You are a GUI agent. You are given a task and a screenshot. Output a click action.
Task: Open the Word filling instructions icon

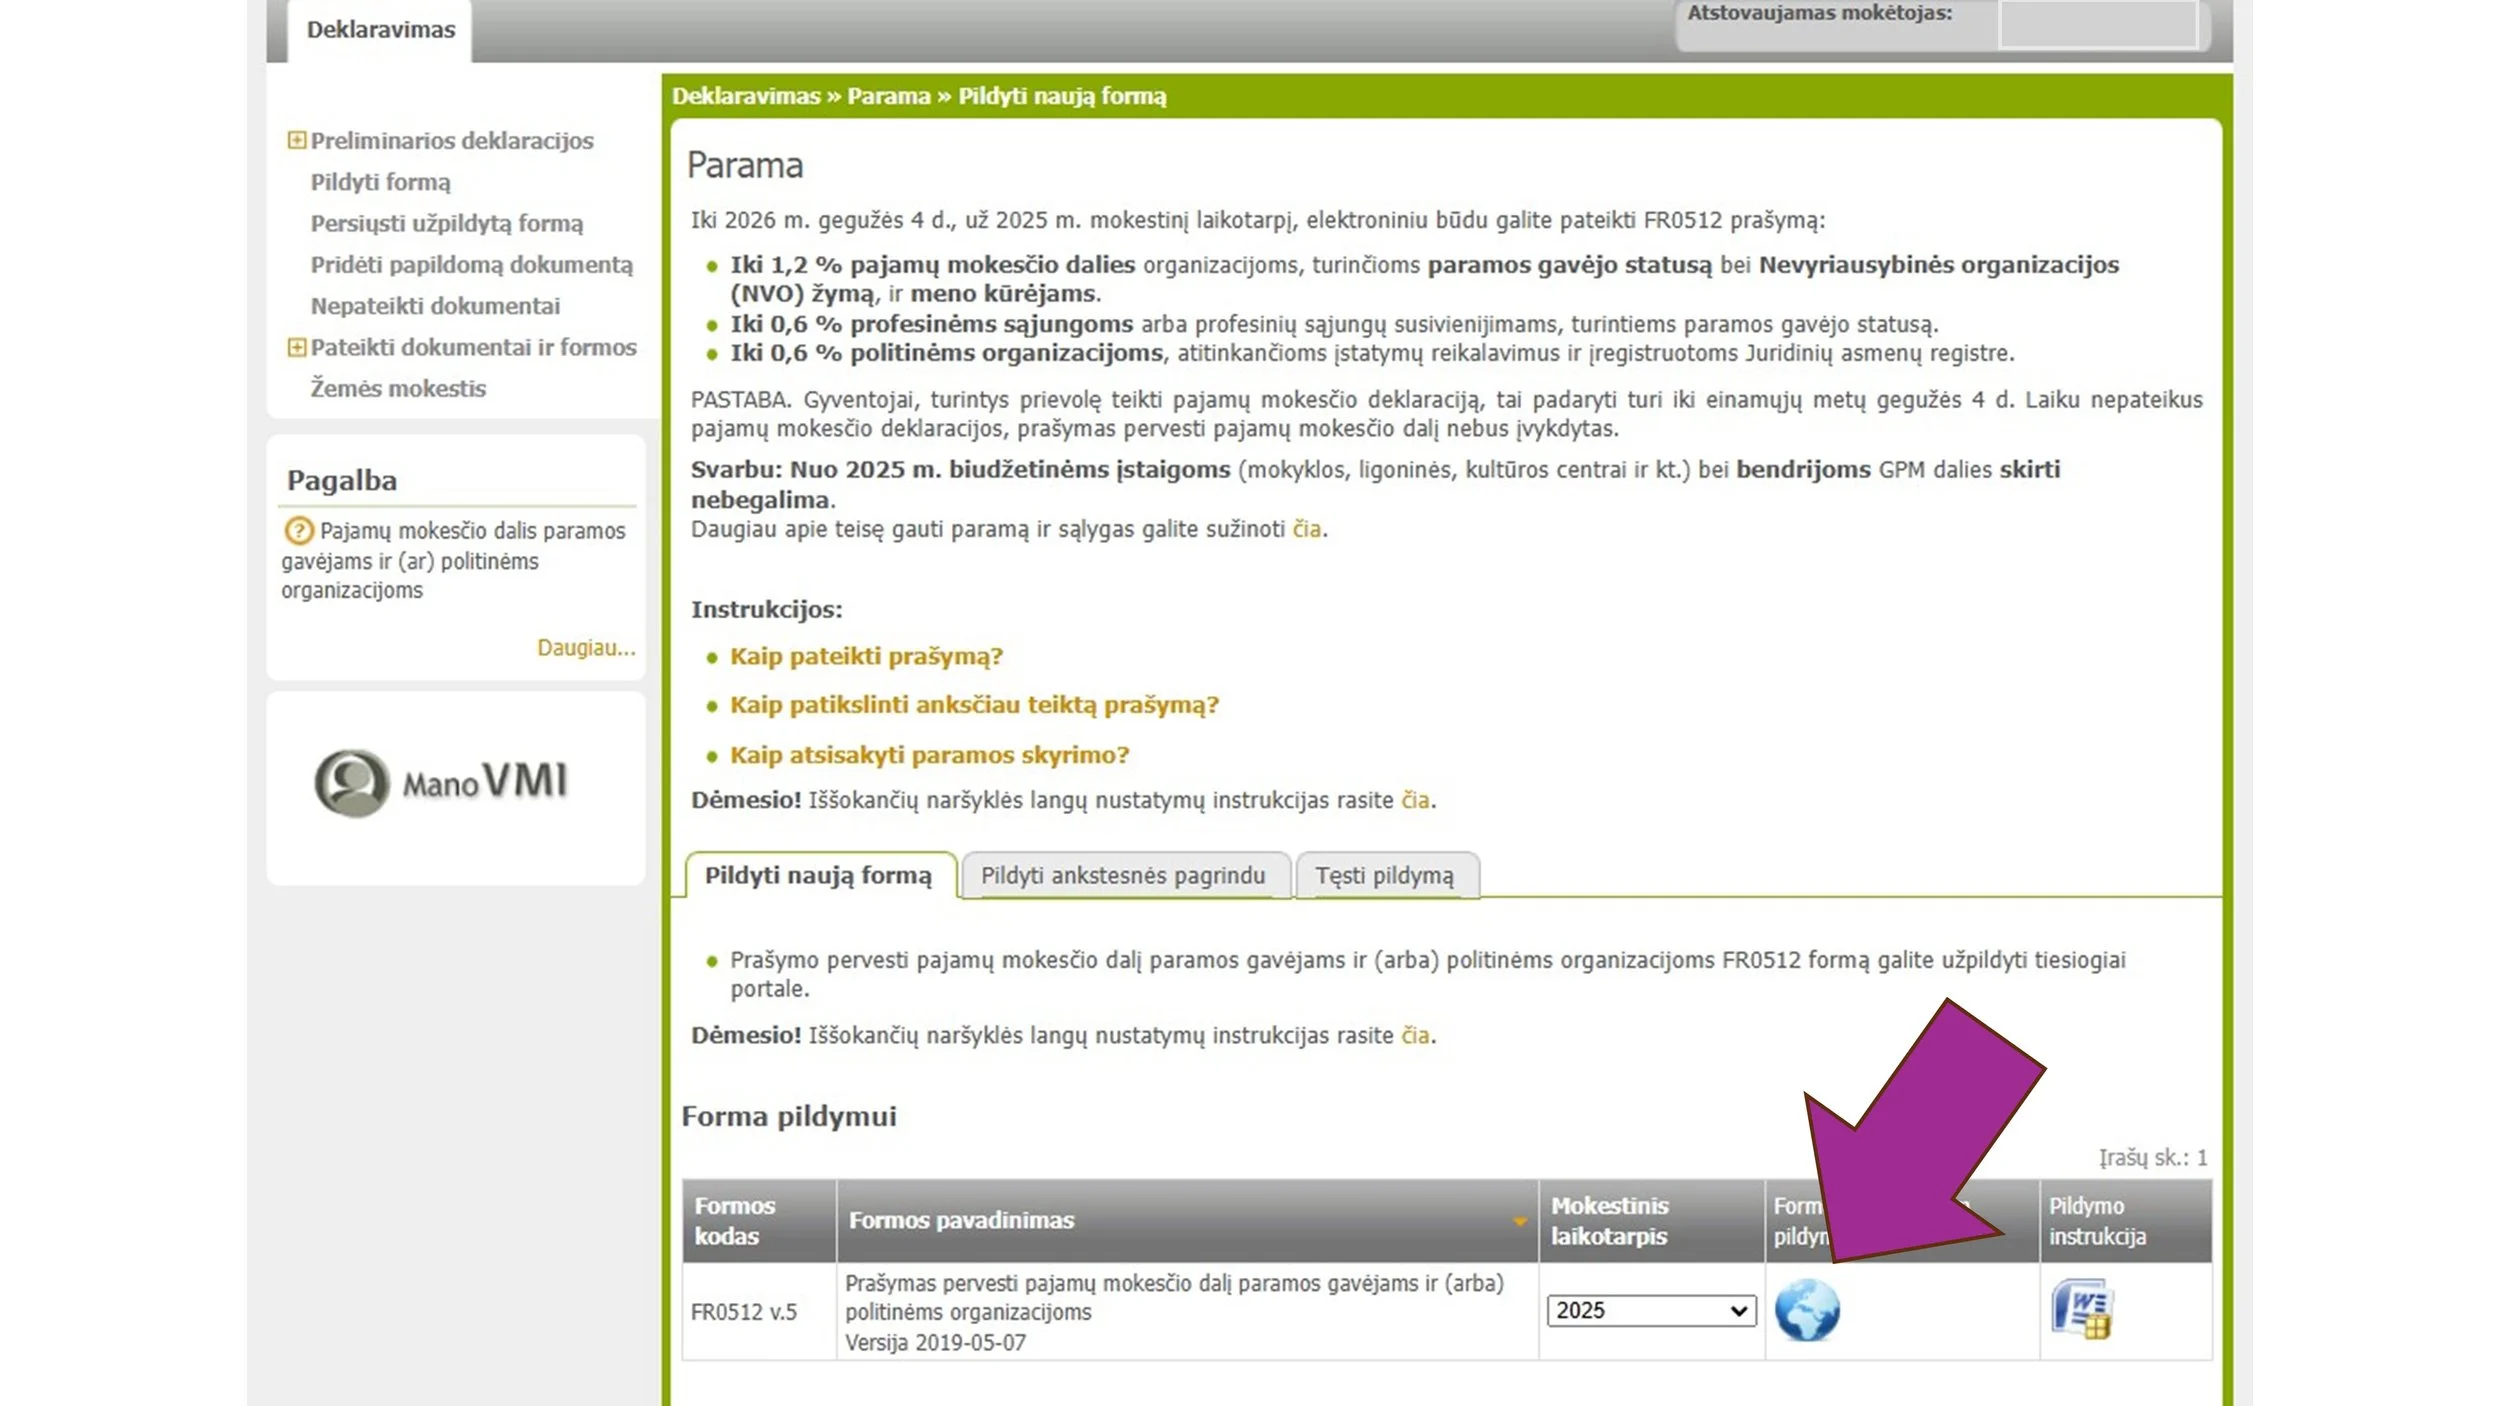click(x=2081, y=1309)
